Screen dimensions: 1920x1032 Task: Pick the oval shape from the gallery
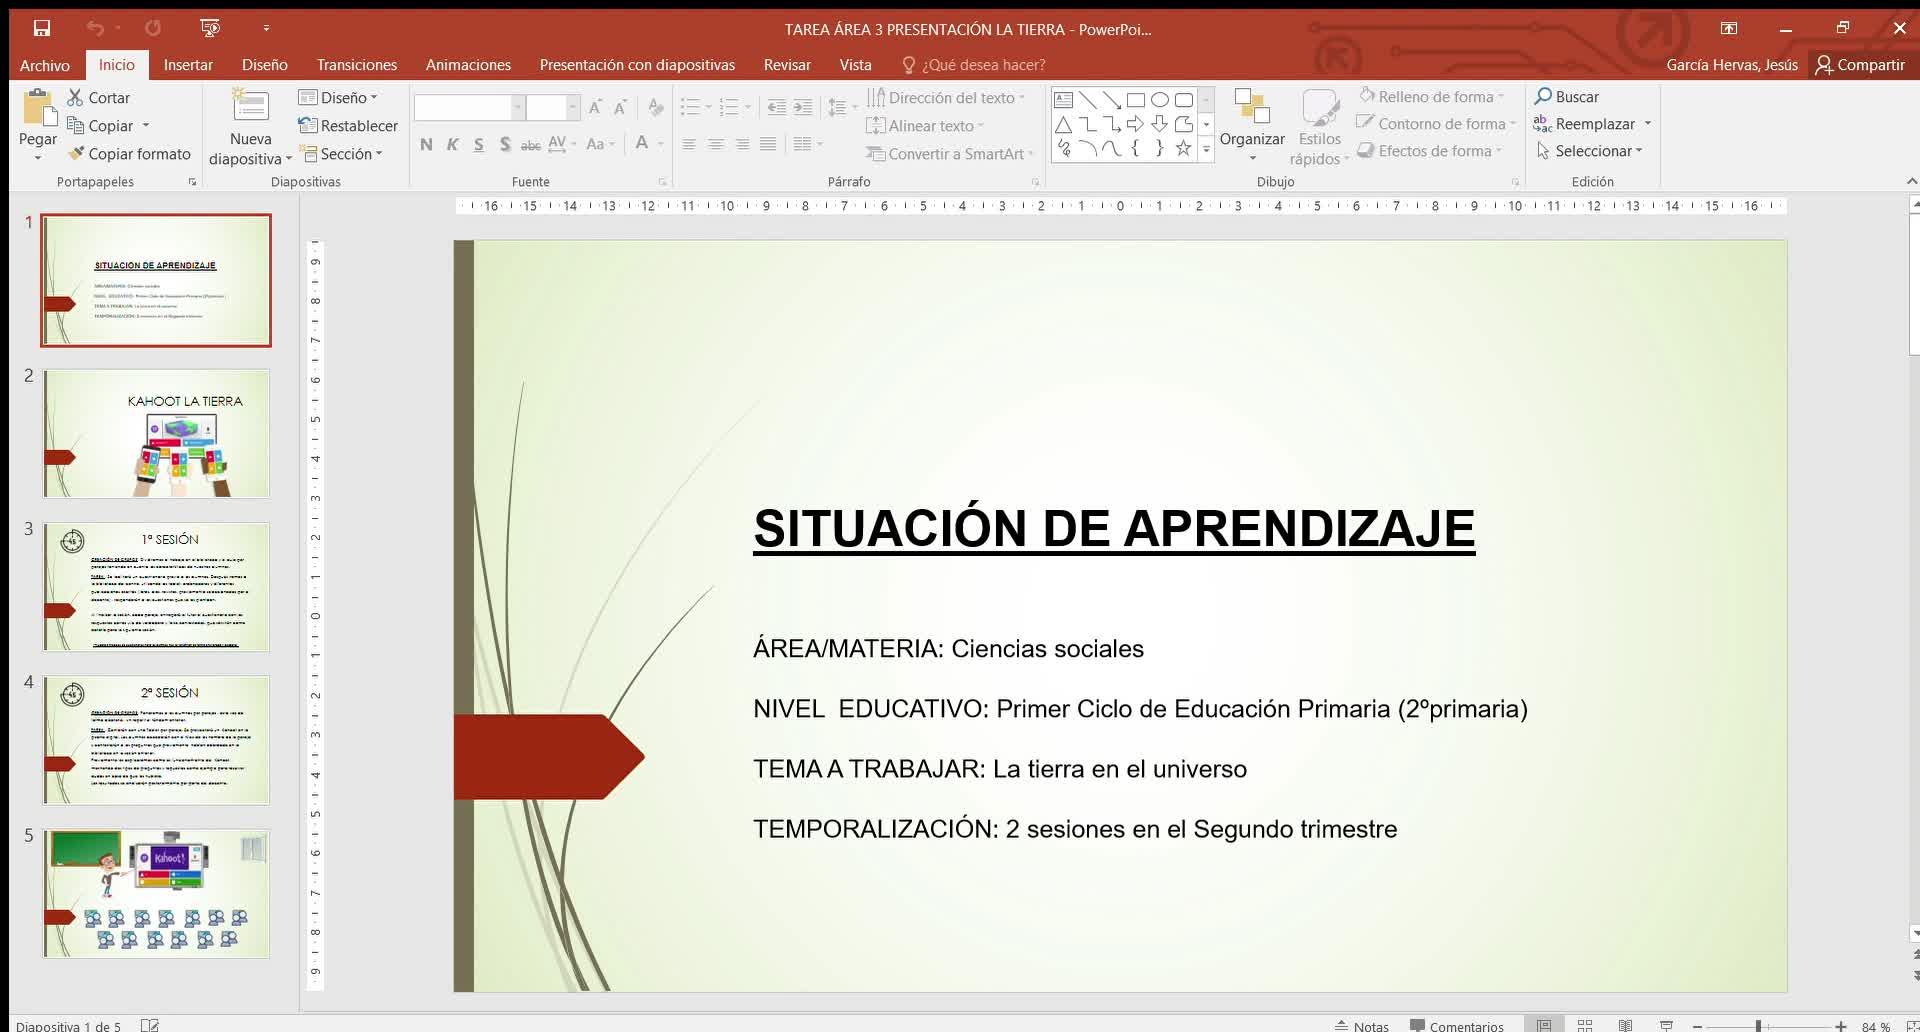[1159, 100]
